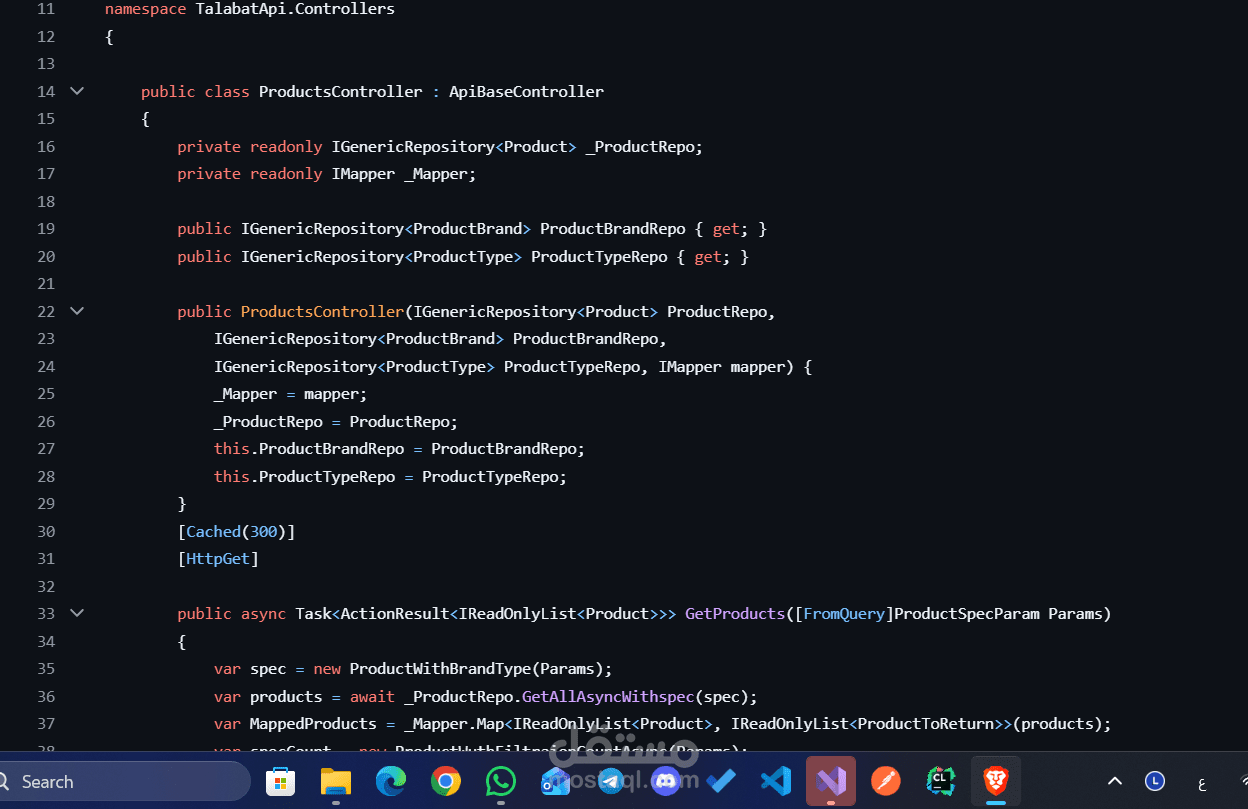Collapse the GetProducts method at line 33

tap(77, 613)
